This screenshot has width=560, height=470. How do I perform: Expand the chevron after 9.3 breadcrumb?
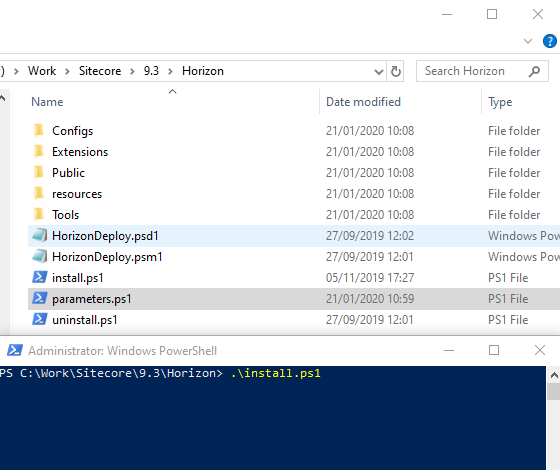click(170, 71)
